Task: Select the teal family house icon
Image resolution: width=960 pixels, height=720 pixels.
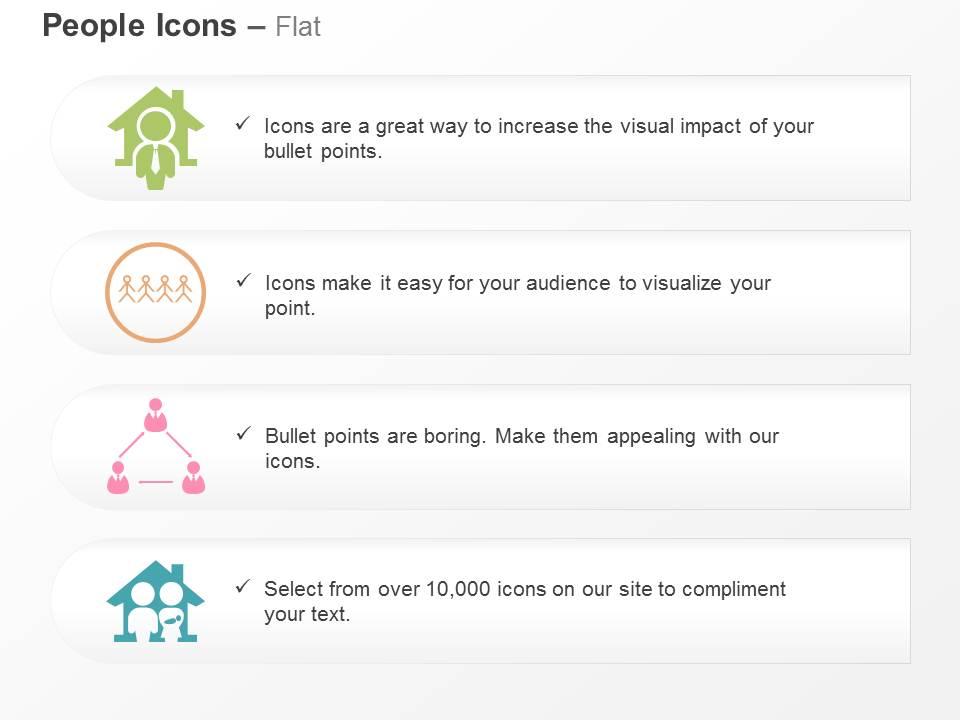Action: click(156, 601)
